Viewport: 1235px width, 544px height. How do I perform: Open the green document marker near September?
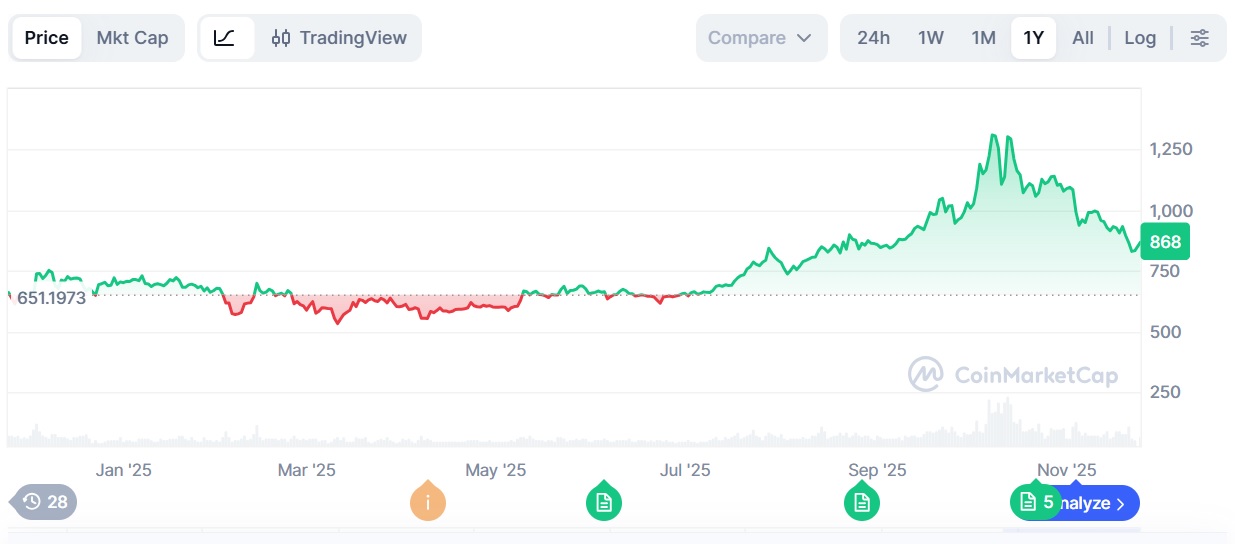coord(862,502)
